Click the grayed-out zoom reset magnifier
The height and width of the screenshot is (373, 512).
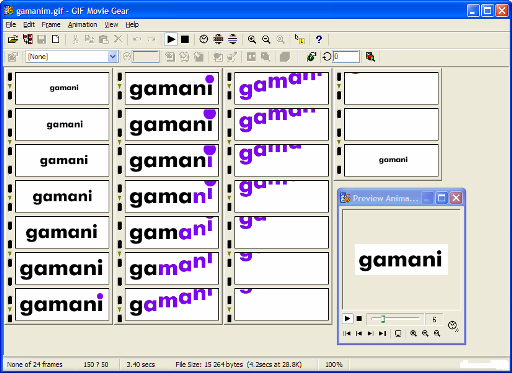[280, 39]
